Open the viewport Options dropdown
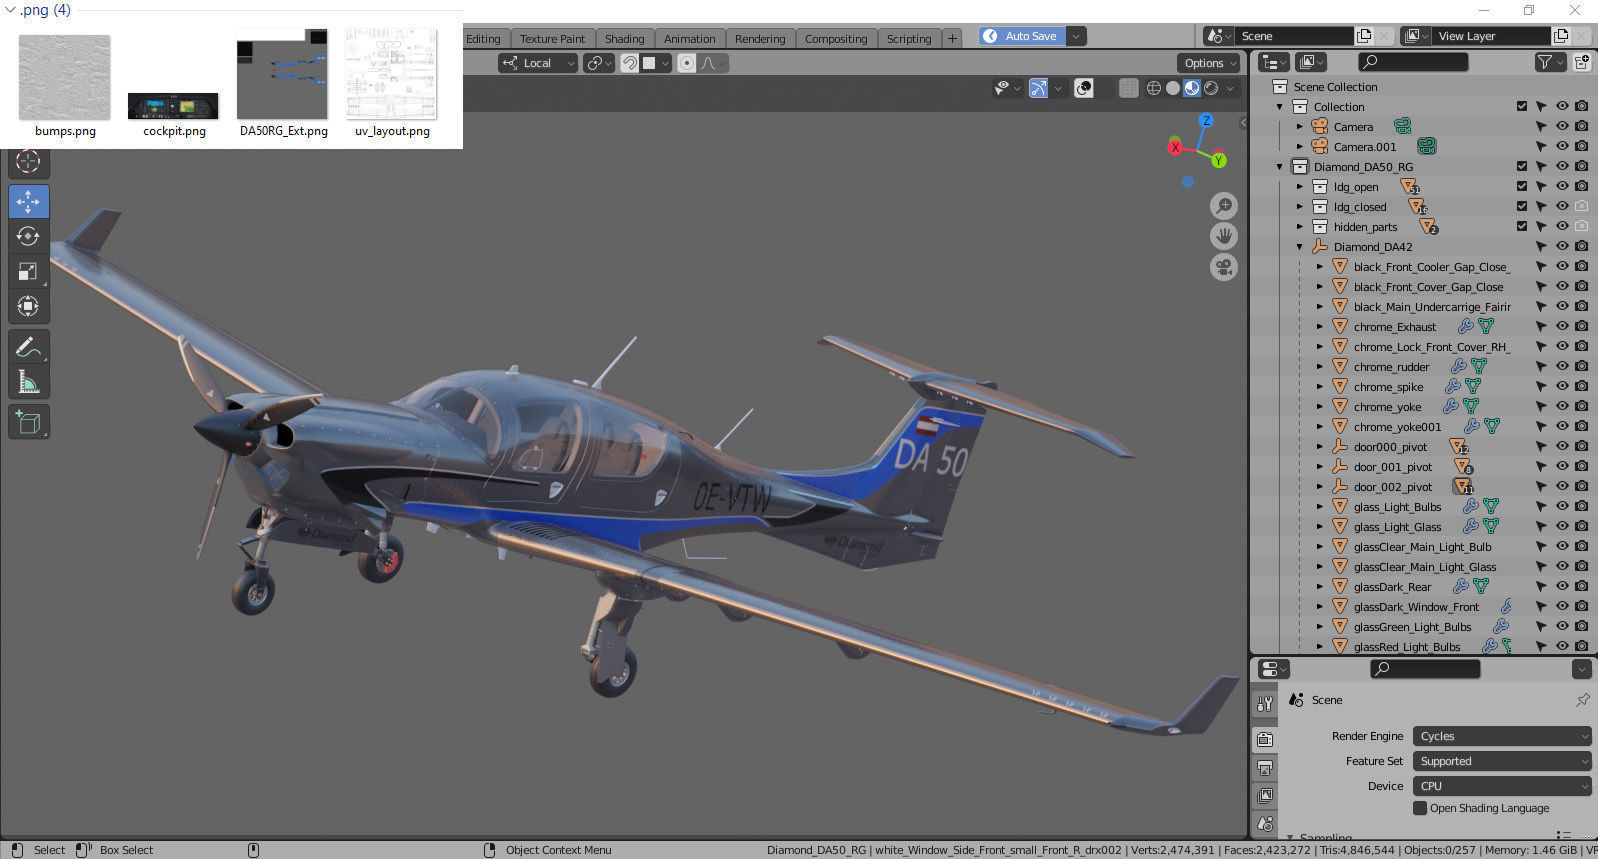Viewport: 1598px width, 859px height. pyautogui.click(x=1209, y=63)
